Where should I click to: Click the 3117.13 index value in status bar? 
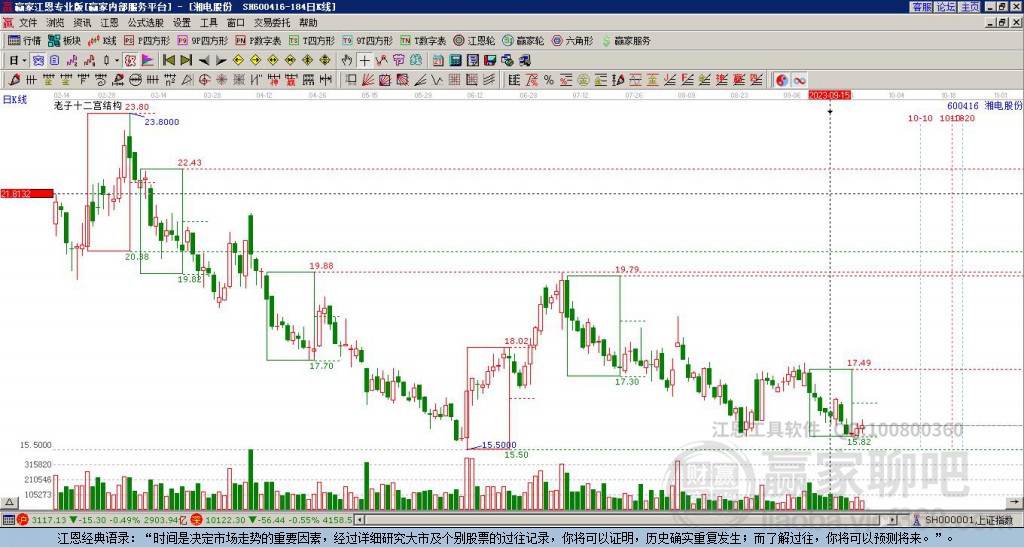point(49,520)
